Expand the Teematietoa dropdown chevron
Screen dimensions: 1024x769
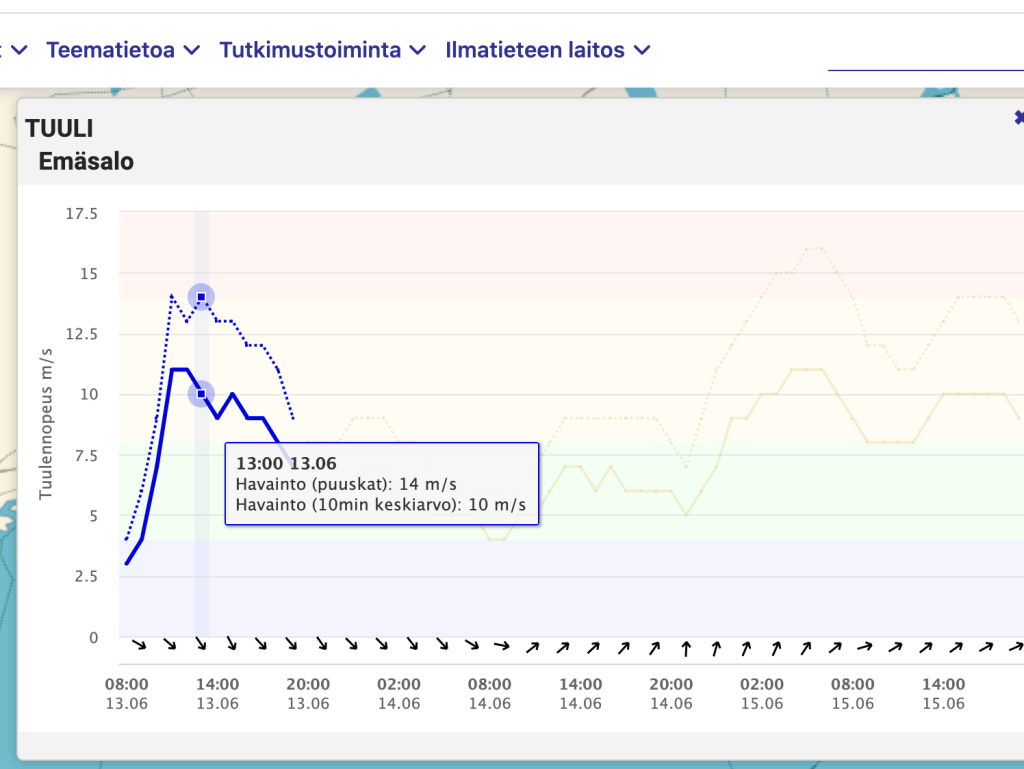coord(193,50)
